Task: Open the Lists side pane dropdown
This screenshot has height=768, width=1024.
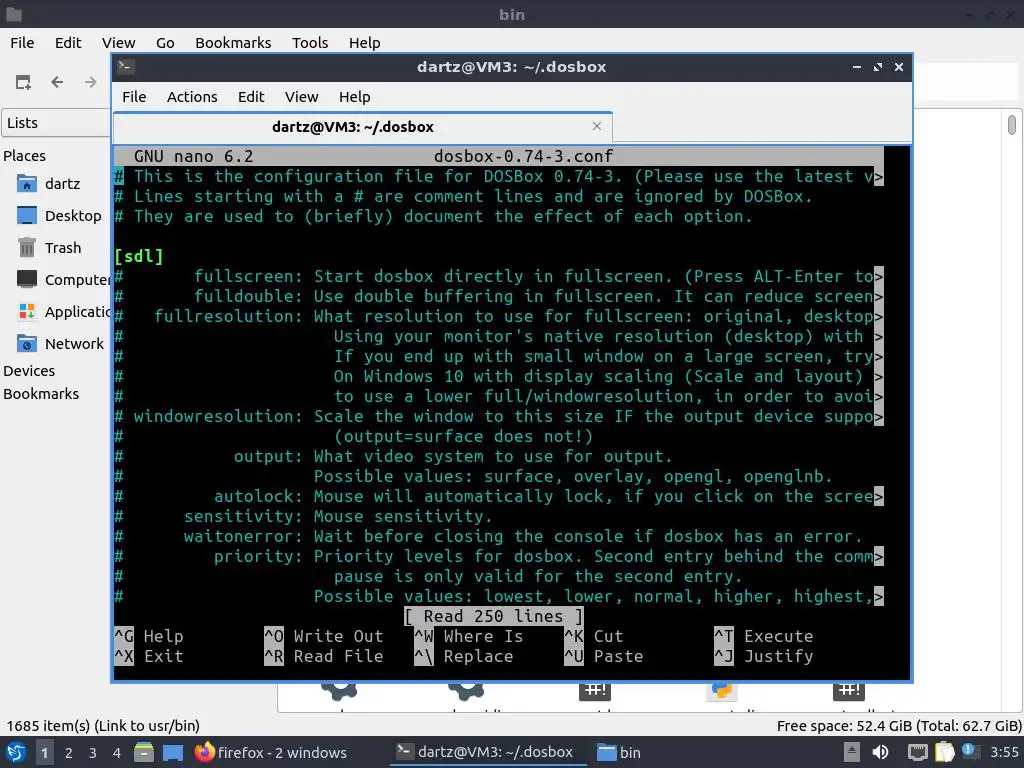Action: pos(56,123)
